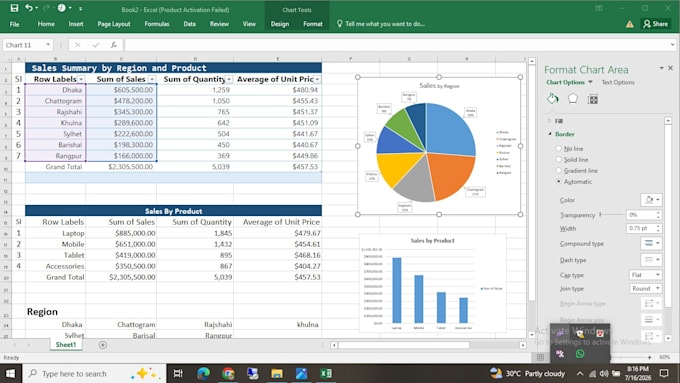The width and height of the screenshot is (680, 383).
Task: Switch to the Home ribbon tab
Action: (x=46, y=24)
